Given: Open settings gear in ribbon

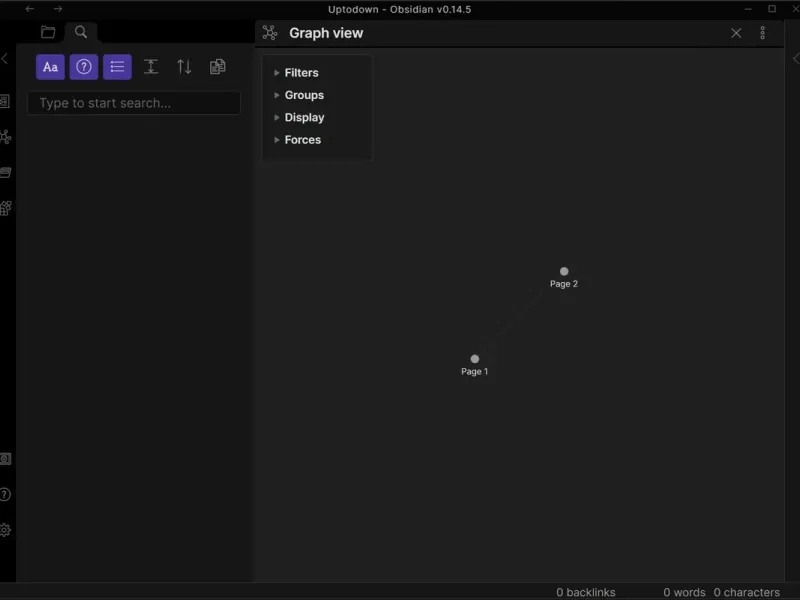Looking at the screenshot, I should (x=5, y=530).
